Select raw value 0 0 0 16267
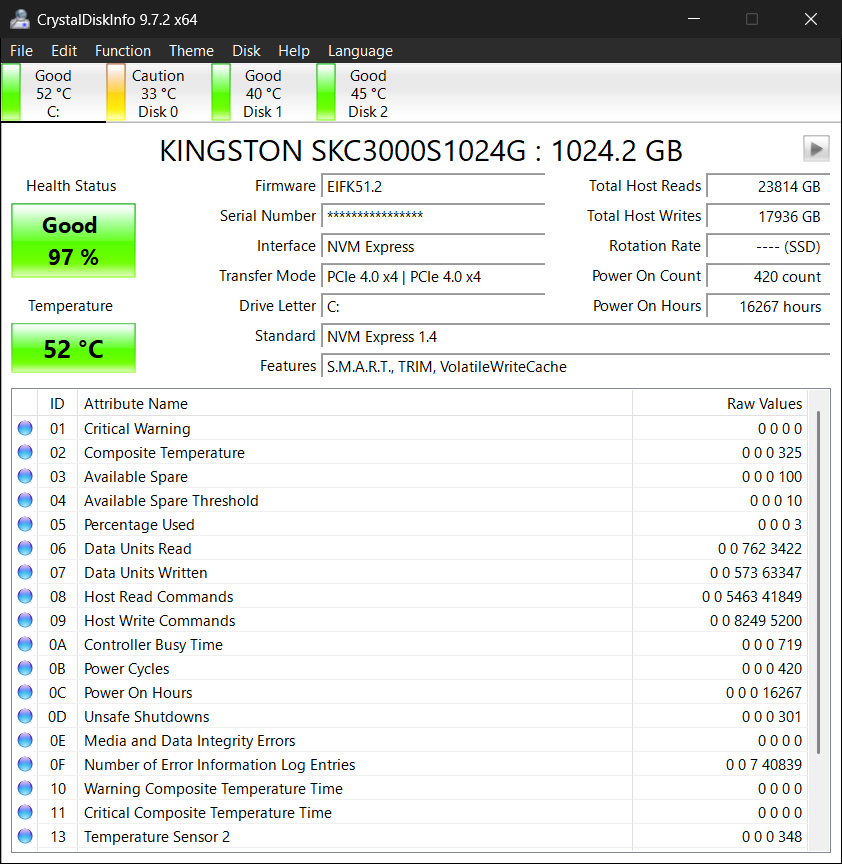The image size is (842, 864). 764,693
